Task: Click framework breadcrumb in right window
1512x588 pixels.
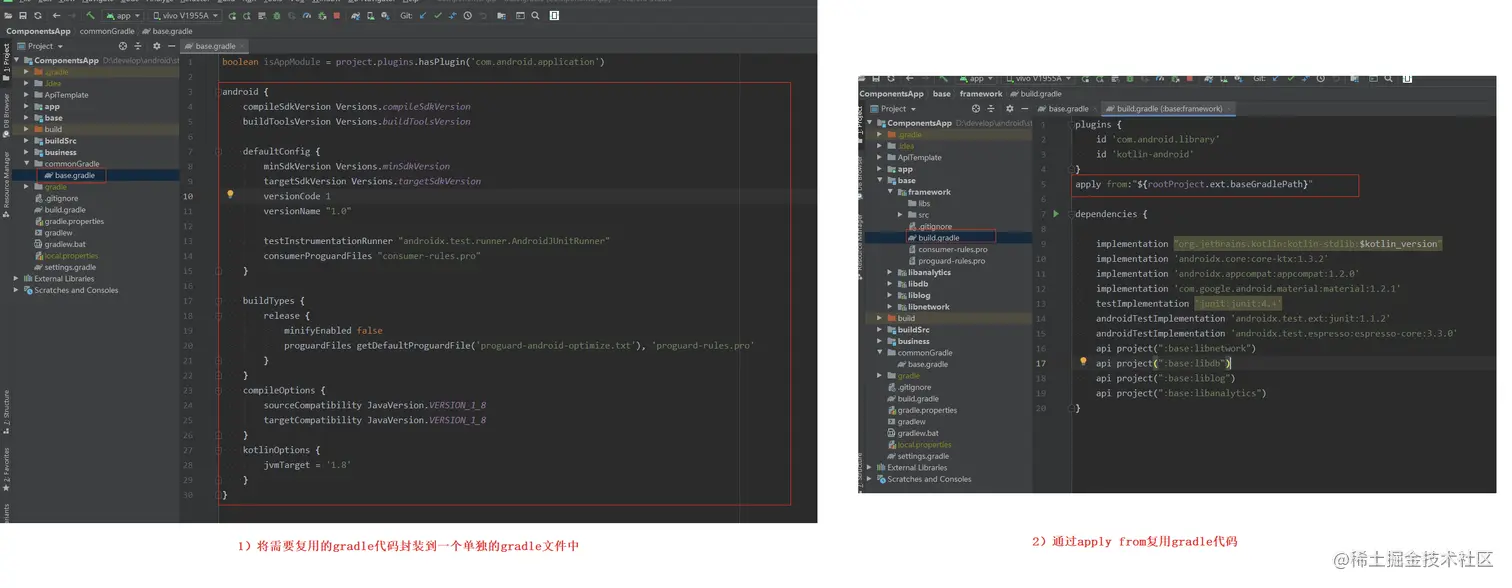Action: coord(981,94)
